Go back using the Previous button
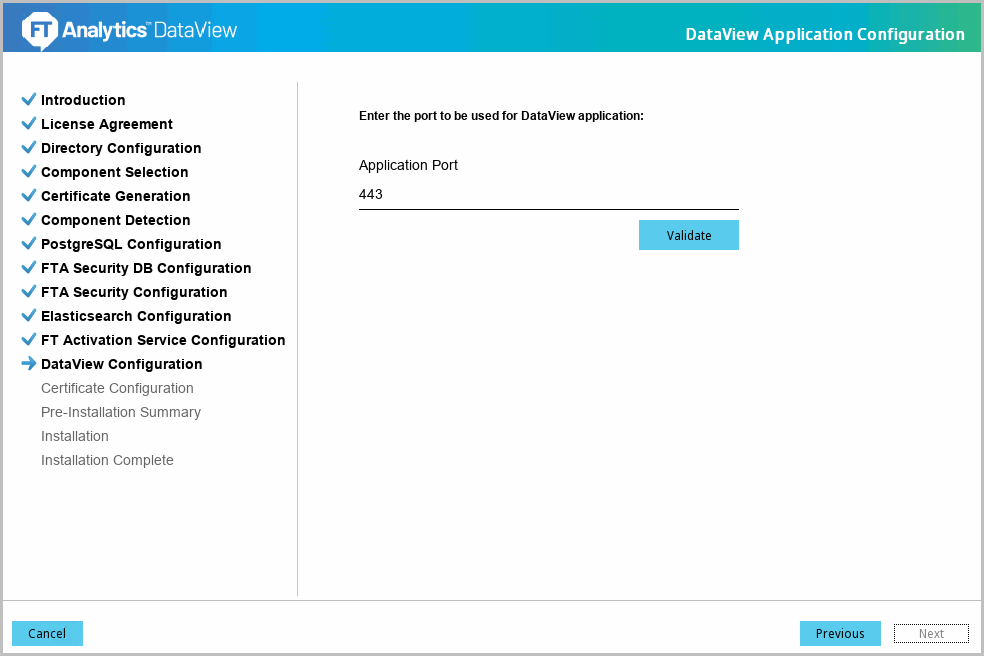 840,633
